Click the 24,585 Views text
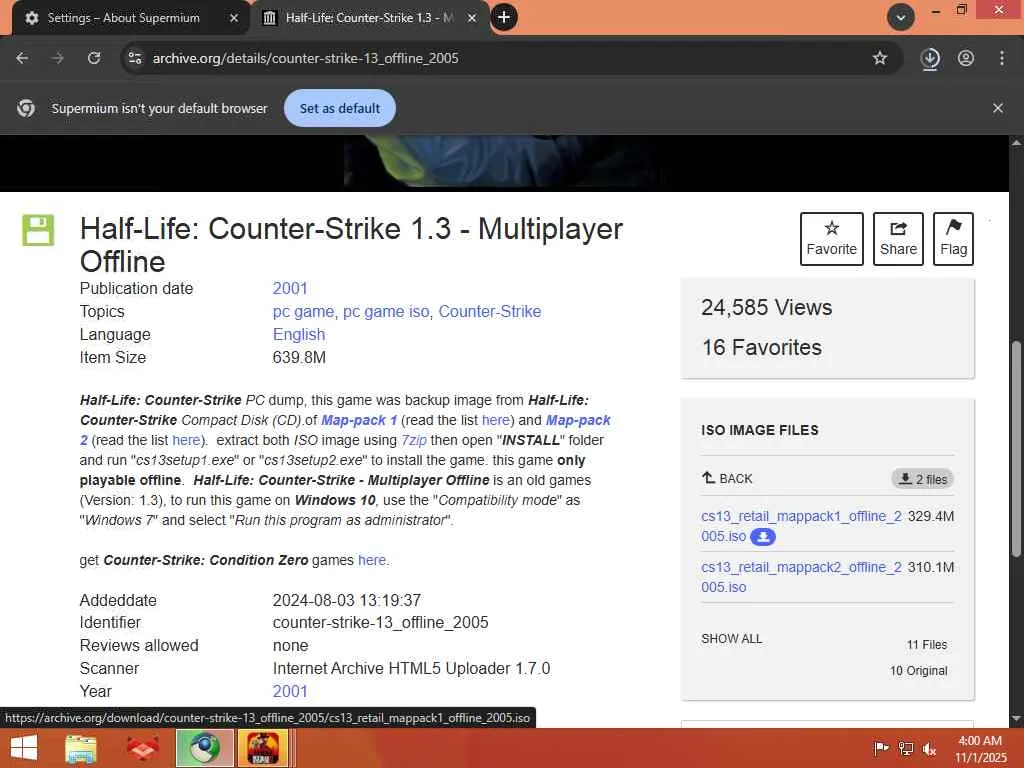The image size is (1024, 768). (x=767, y=308)
